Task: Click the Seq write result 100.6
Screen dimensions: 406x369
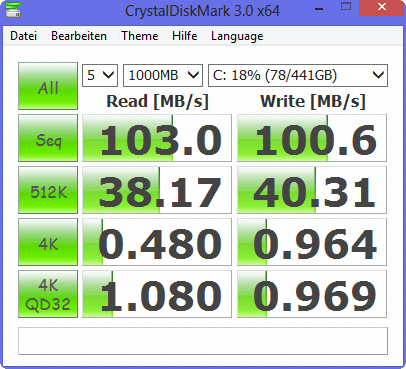Action: pyautogui.click(x=312, y=138)
